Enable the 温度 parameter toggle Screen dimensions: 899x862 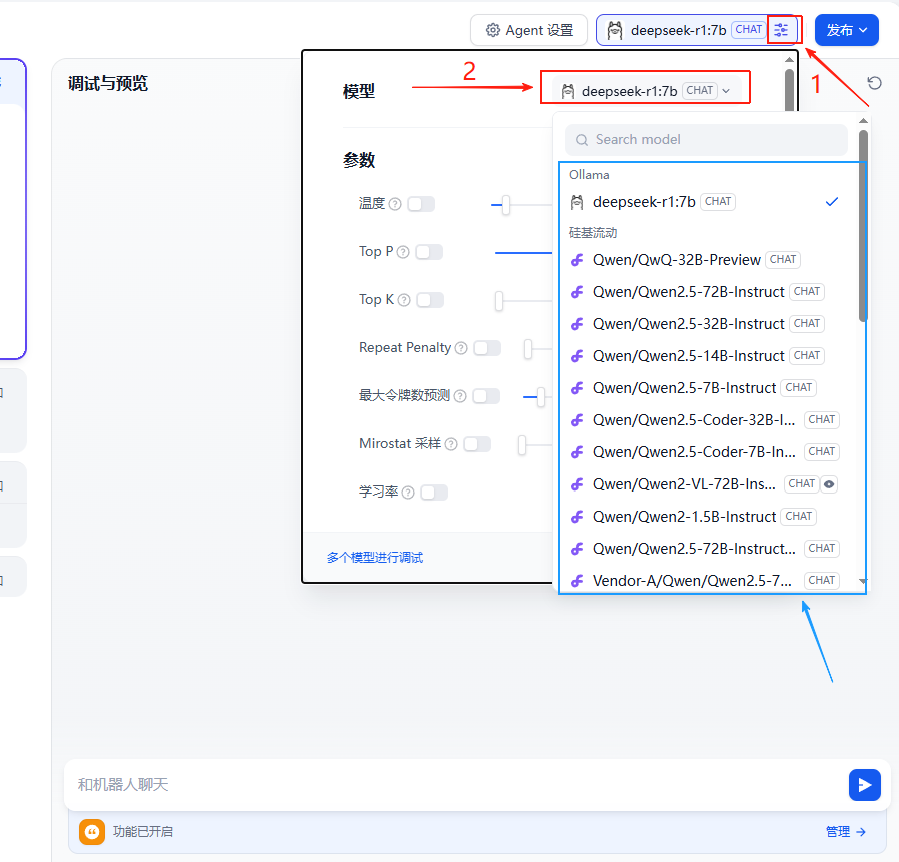[421, 204]
